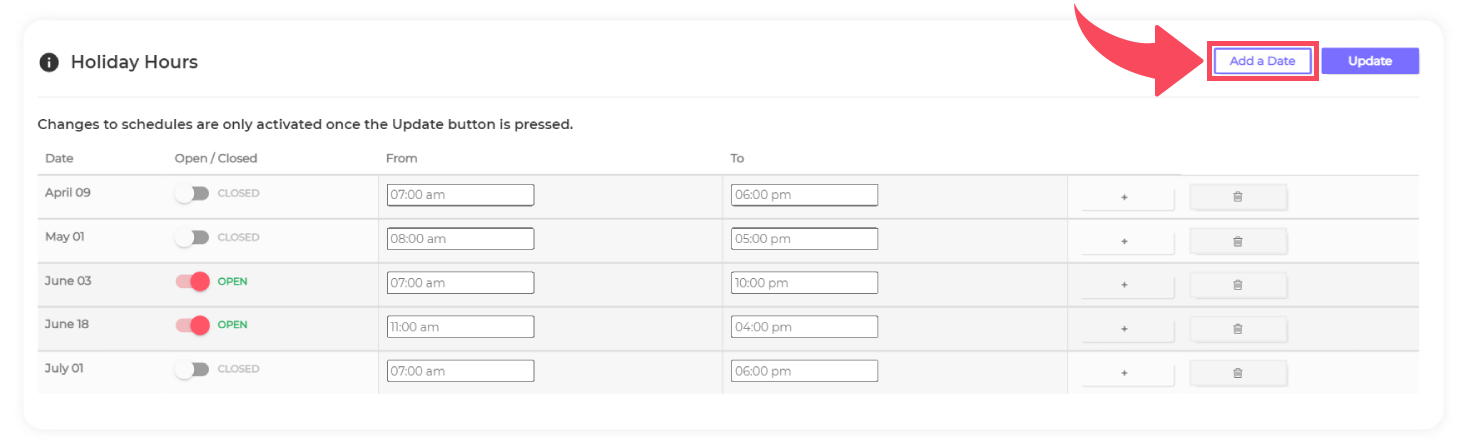Image resolution: width=1464 pixels, height=447 pixels.
Task: Click the Add a Date button
Action: [1262, 61]
